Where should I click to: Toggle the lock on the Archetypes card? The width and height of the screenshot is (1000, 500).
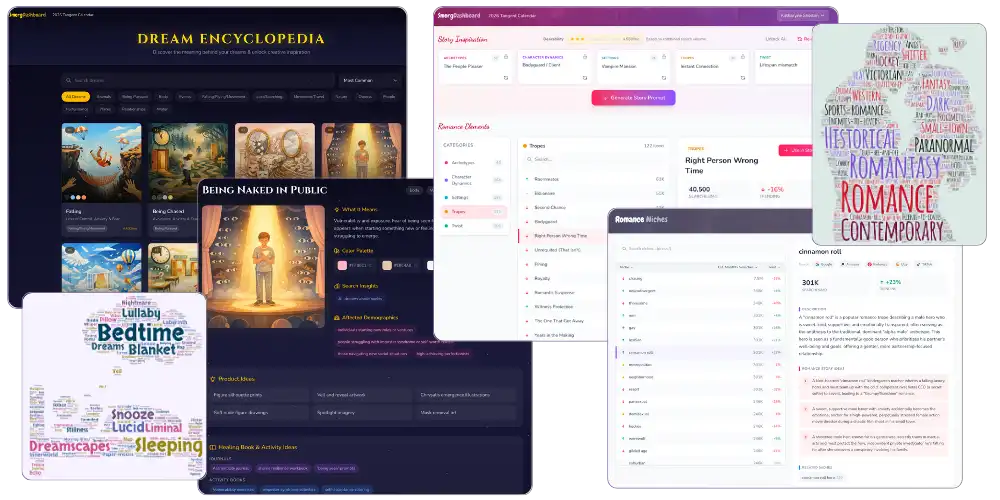(x=506, y=57)
